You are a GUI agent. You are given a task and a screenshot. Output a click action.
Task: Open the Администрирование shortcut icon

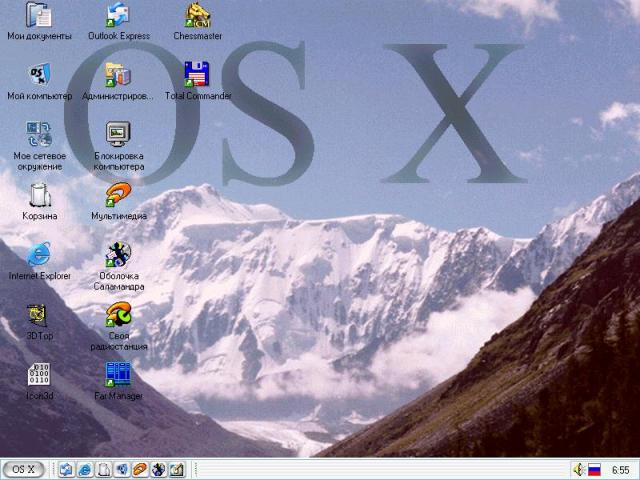[x=118, y=75]
